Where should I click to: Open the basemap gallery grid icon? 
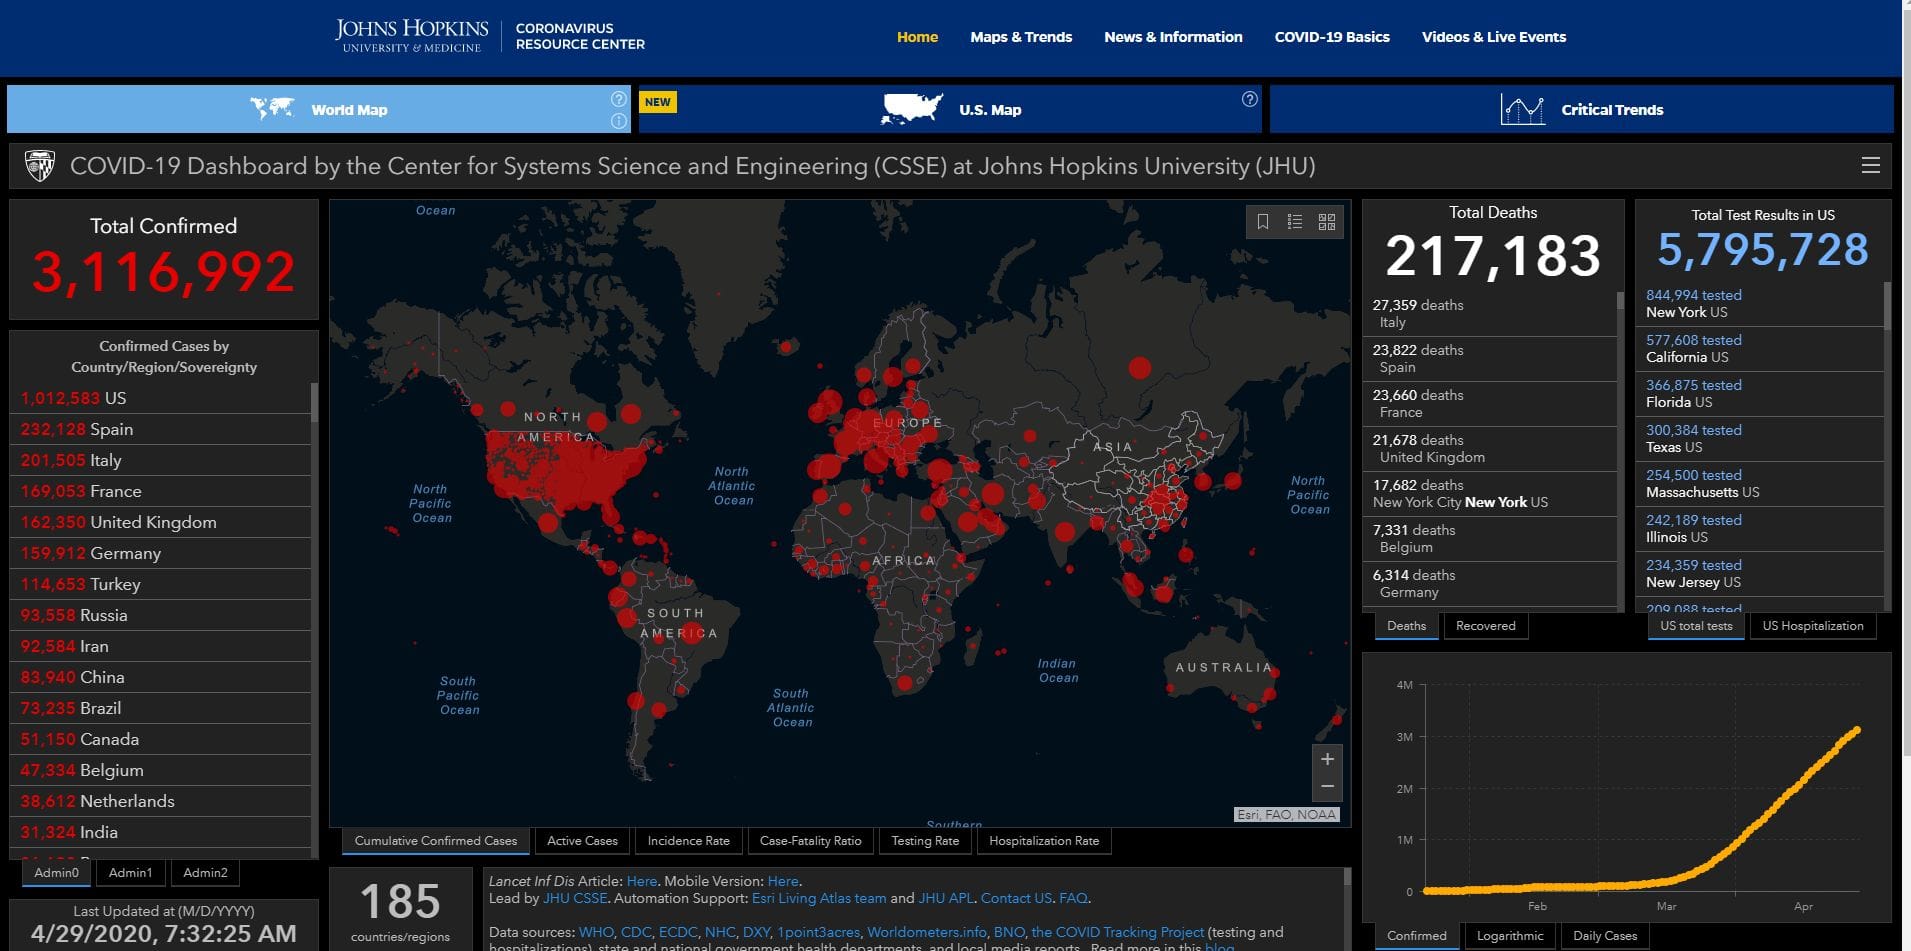click(x=1327, y=222)
